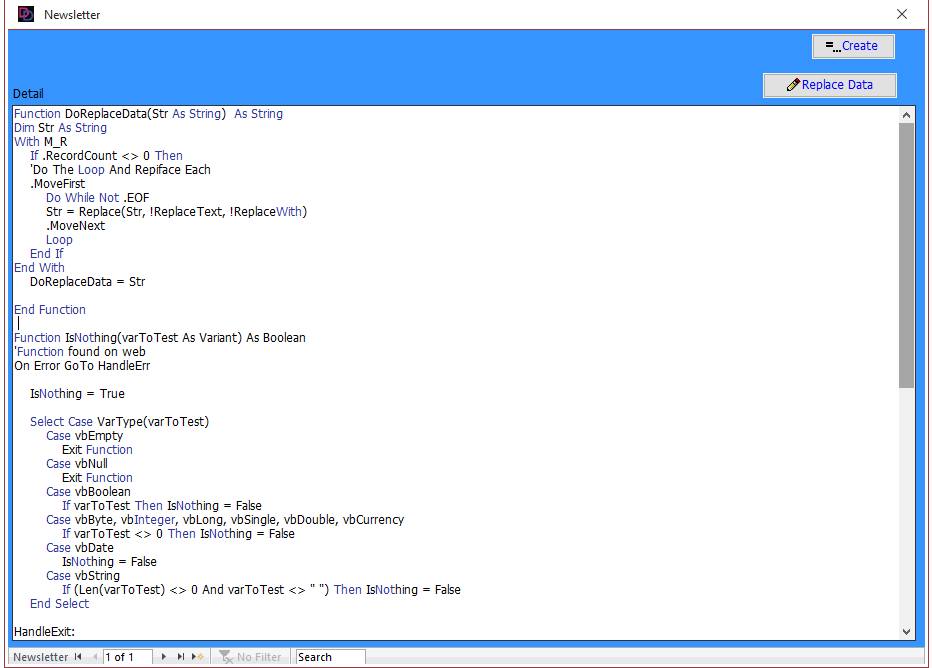The height and width of the screenshot is (668, 932).
Task: Click the current record number field
Action: (127, 657)
